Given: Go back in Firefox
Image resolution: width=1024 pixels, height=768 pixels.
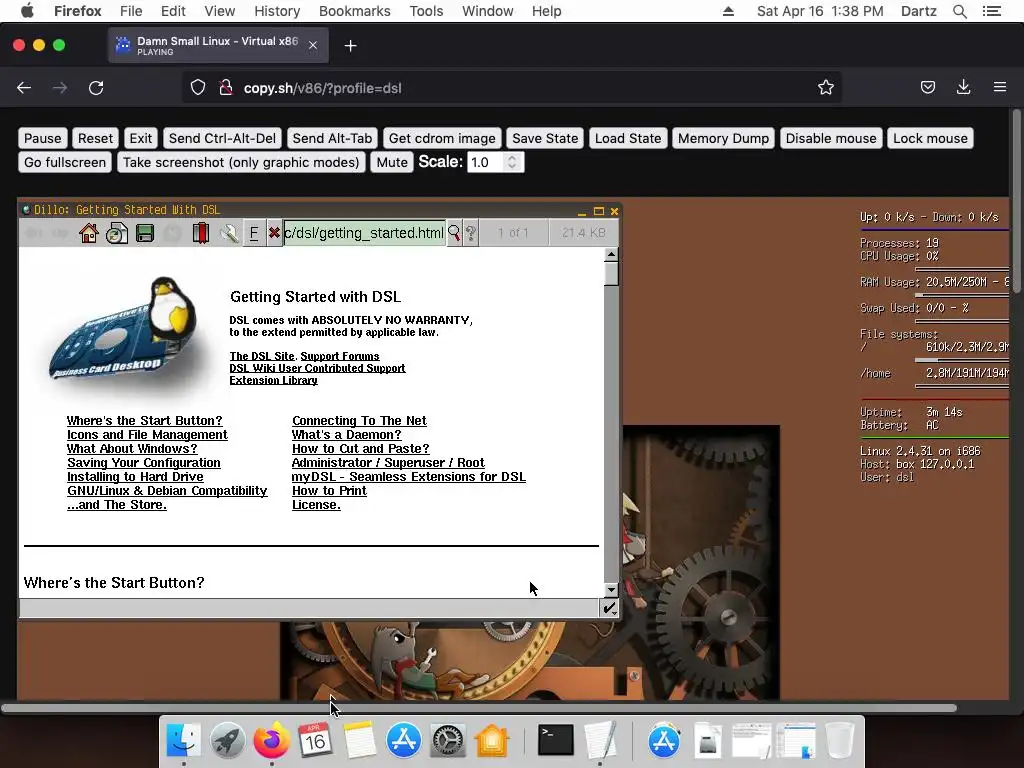Looking at the screenshot, I should (x=24, y=88).
